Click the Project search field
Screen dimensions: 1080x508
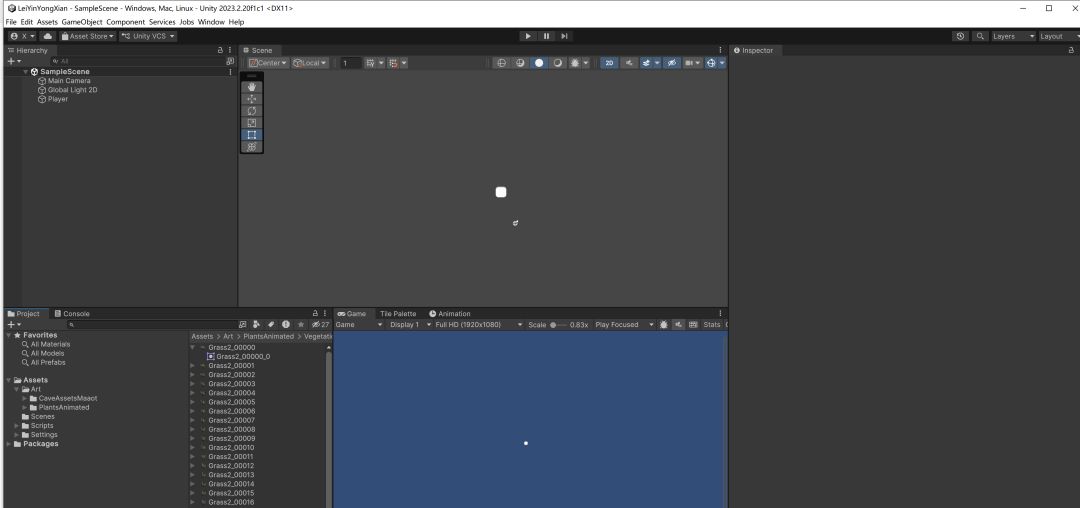point(152,324)
